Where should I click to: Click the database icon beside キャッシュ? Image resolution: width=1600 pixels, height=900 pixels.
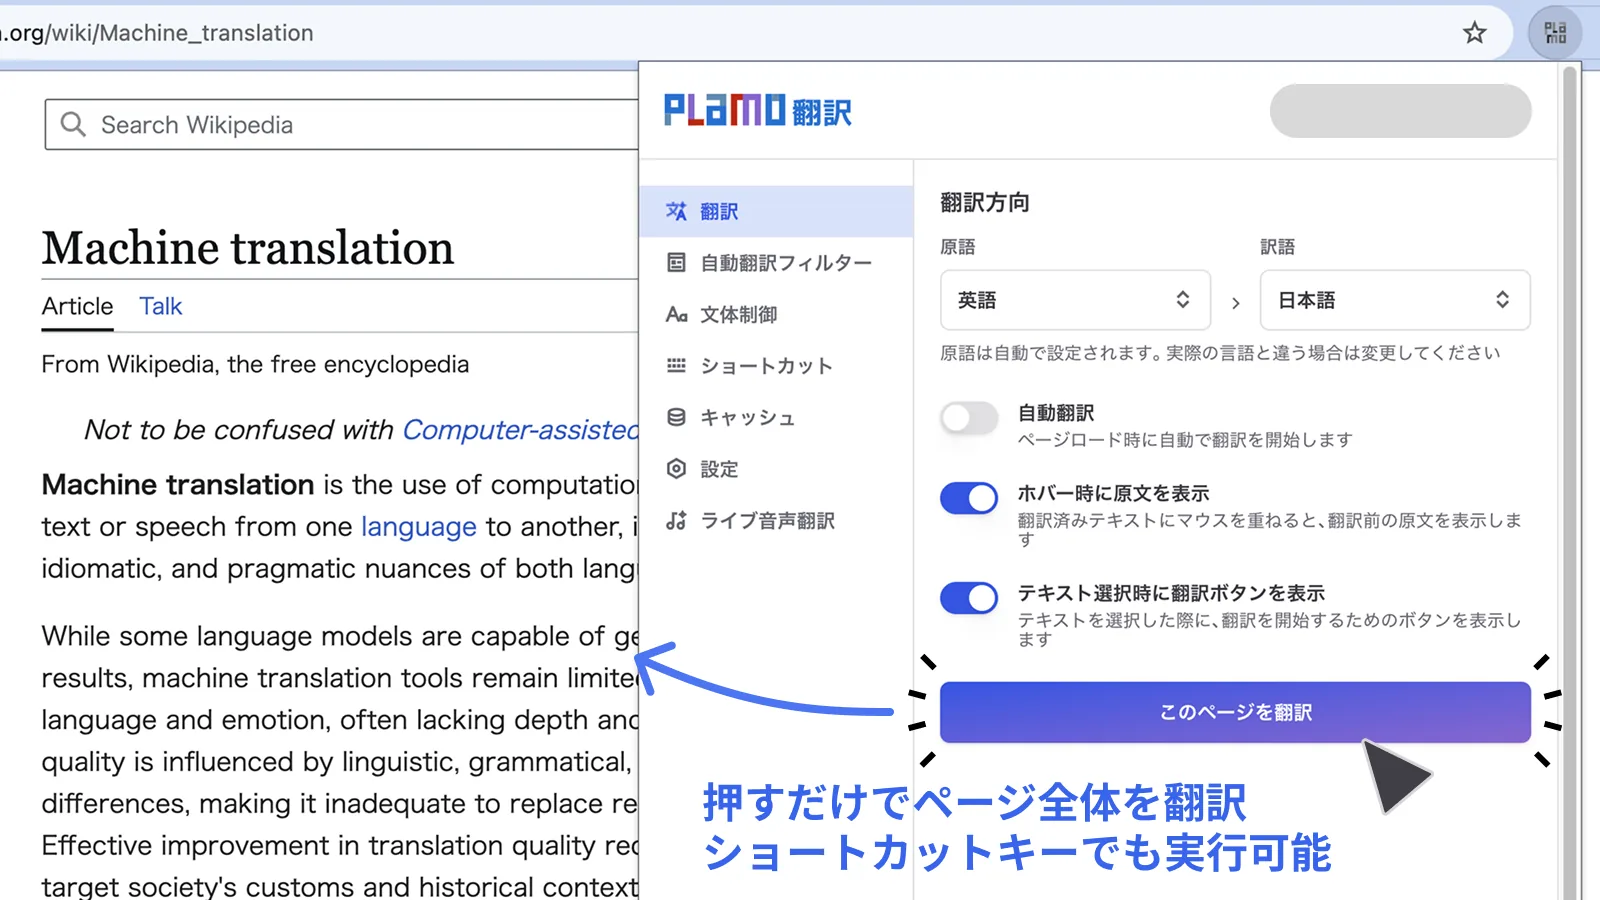pyautogui.click(x=677, y=417)
